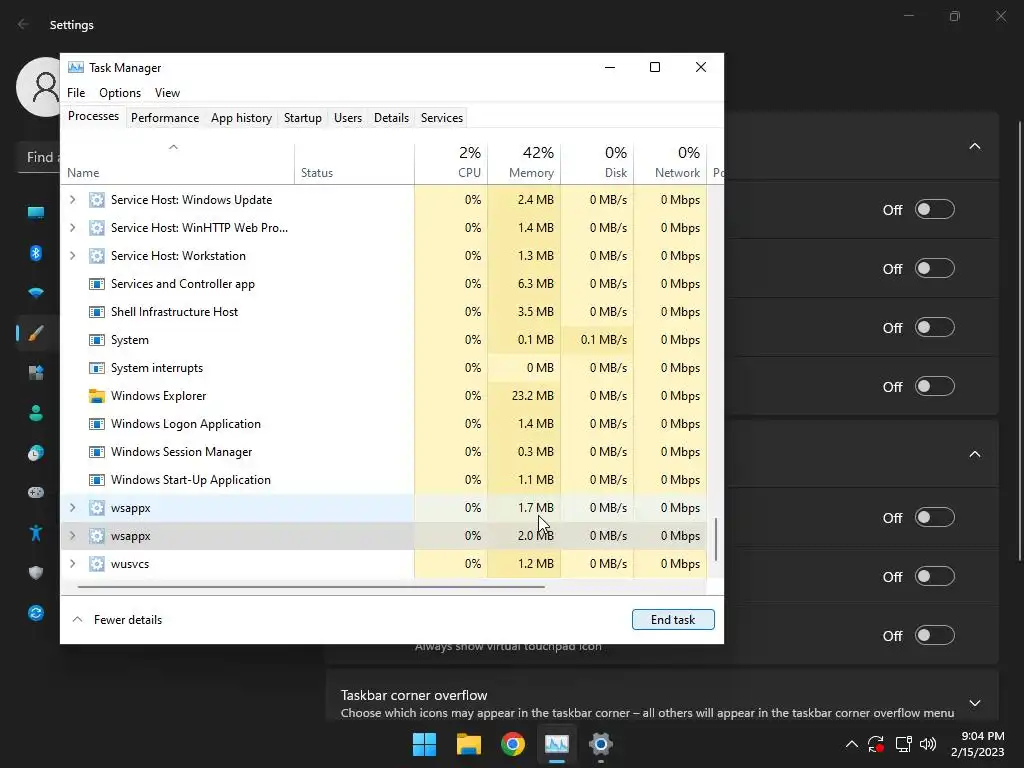Screen dimensions: 1024x768
Task: Switch to the Users tab
Action: (347, 118)
